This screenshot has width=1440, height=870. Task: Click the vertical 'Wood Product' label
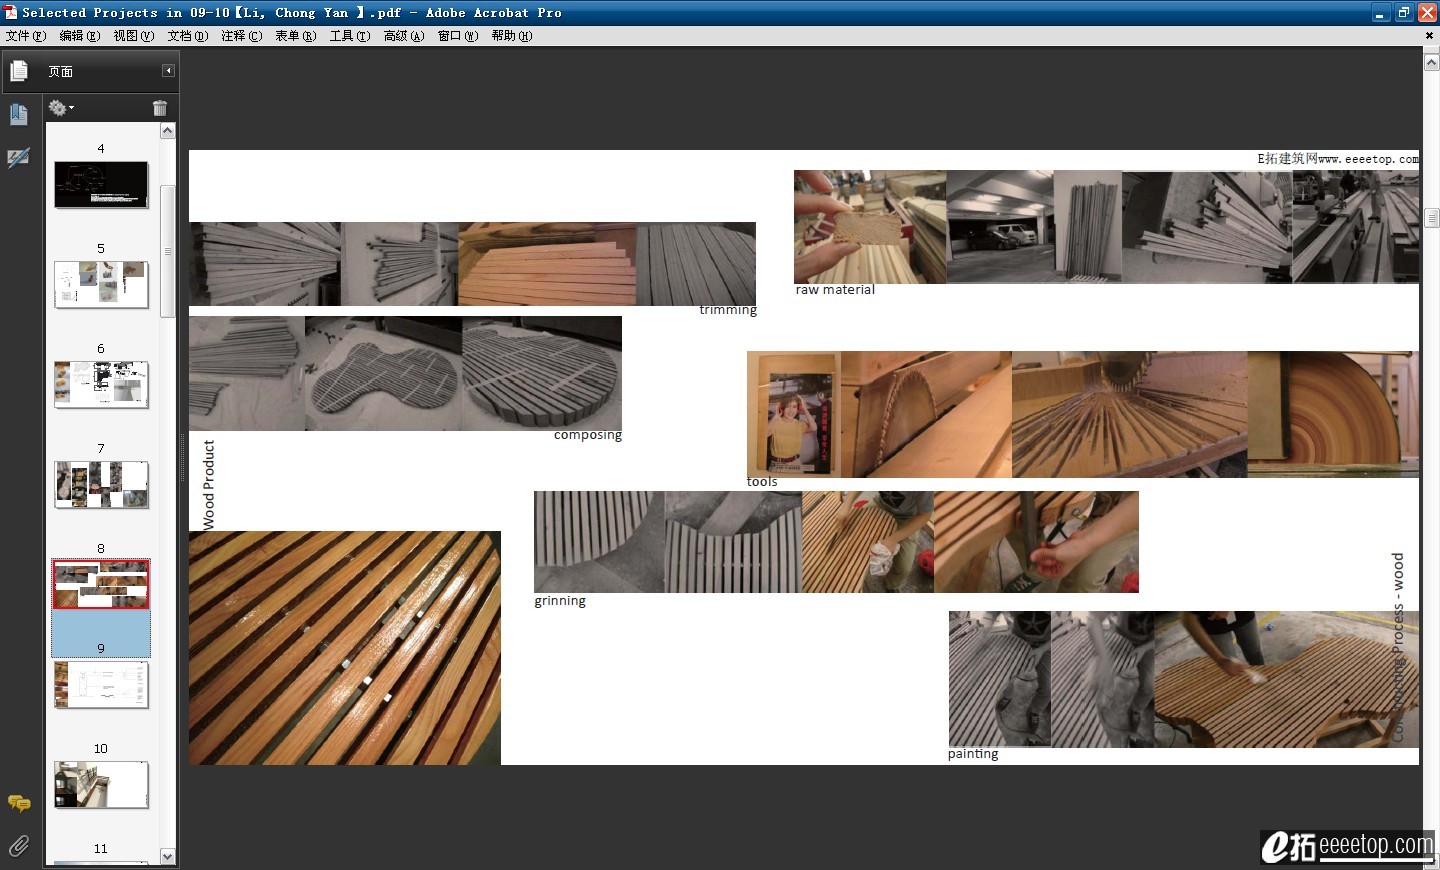pyautogui.click(x=209, y=485)
